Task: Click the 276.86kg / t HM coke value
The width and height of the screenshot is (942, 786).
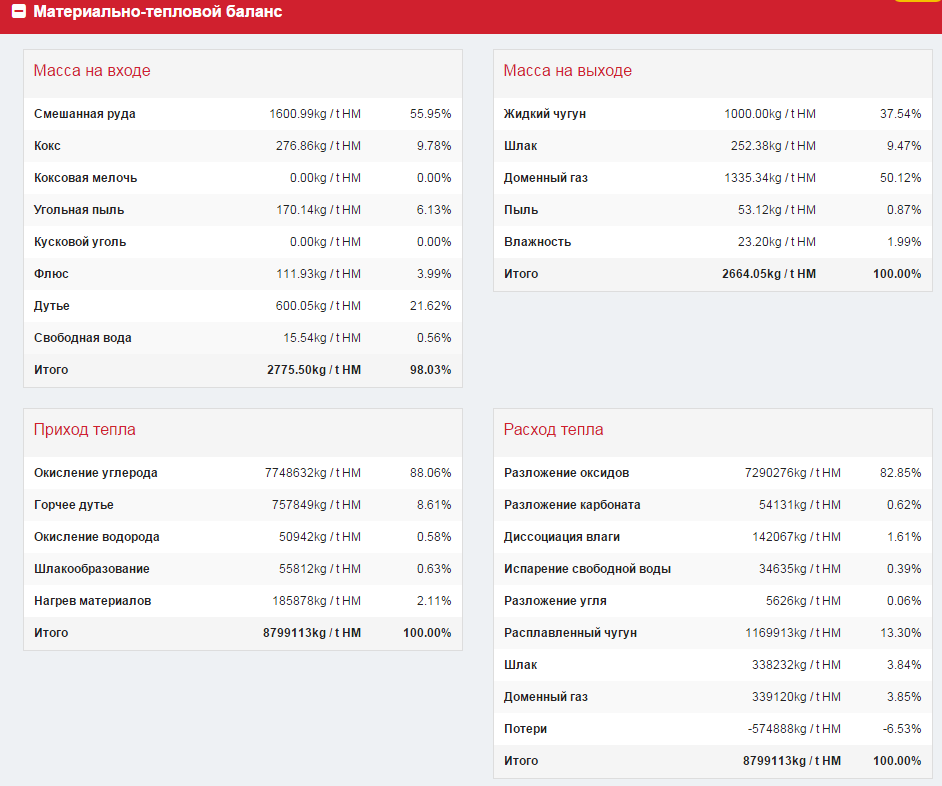Action: (318, 146)
